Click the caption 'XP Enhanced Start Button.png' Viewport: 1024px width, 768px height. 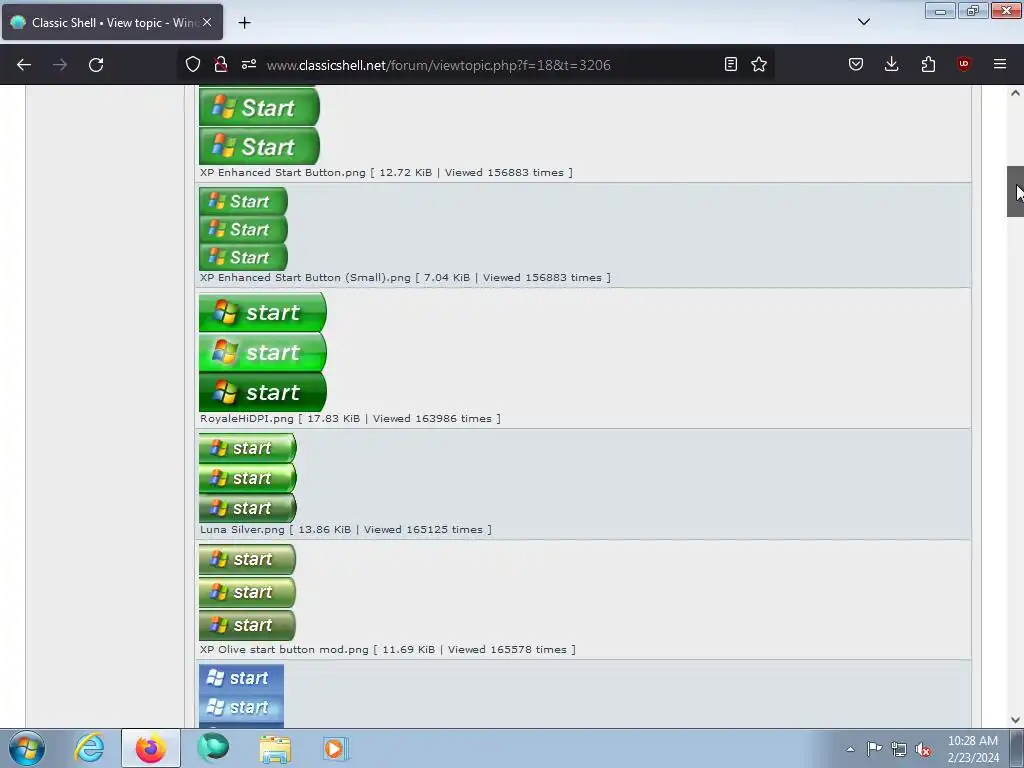(283, 172)
